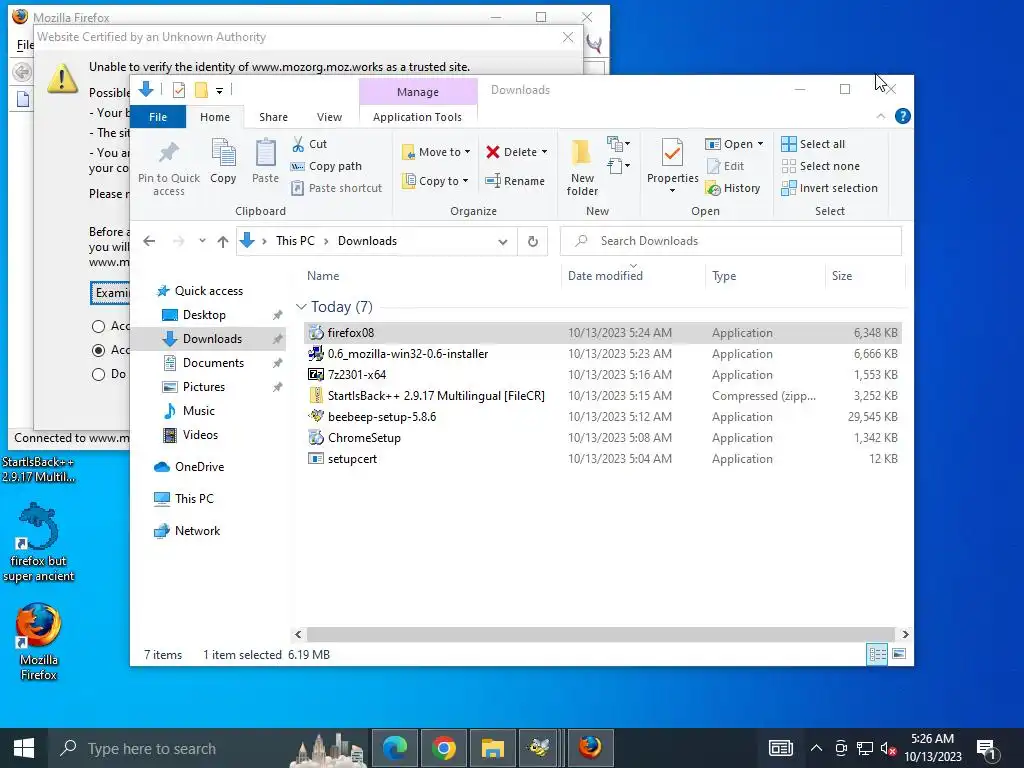Click Select none in ribbon
The image size is (1024, 768).
(x=820, y=166)
